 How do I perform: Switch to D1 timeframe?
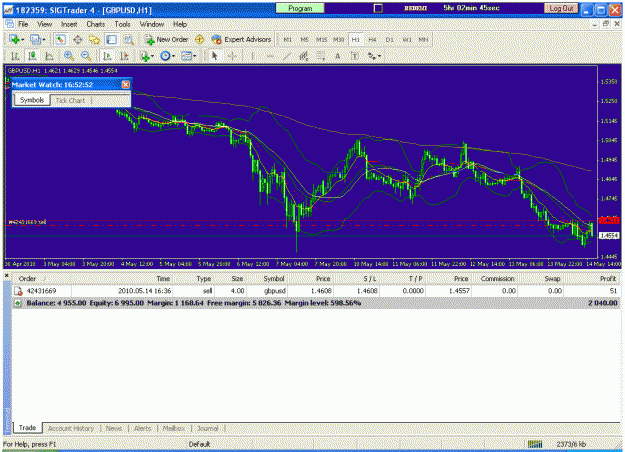tap(389, 39)
